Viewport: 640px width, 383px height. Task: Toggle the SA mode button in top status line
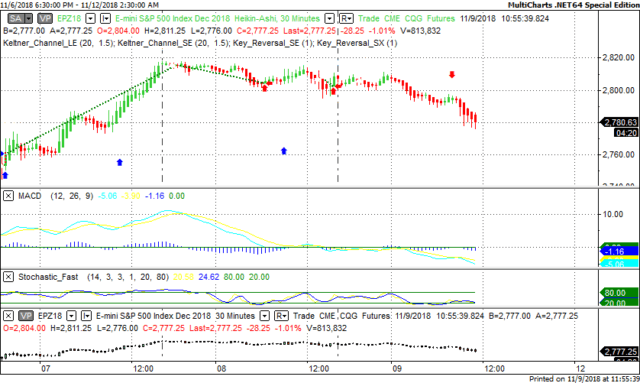16,19
